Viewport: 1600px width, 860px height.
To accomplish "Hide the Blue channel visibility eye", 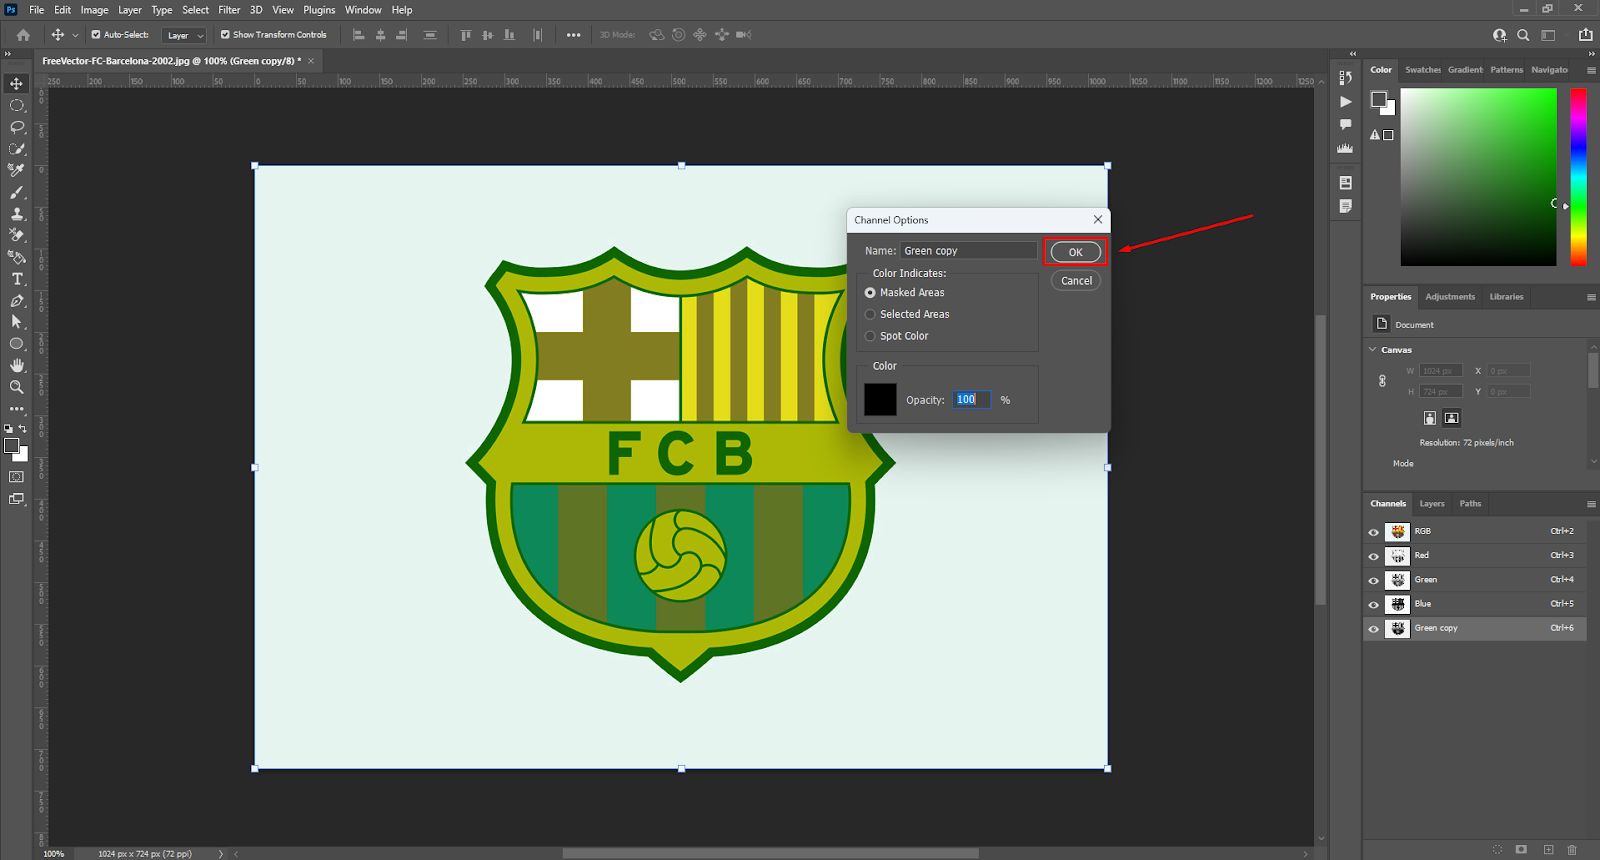I will pos(1373,605).
